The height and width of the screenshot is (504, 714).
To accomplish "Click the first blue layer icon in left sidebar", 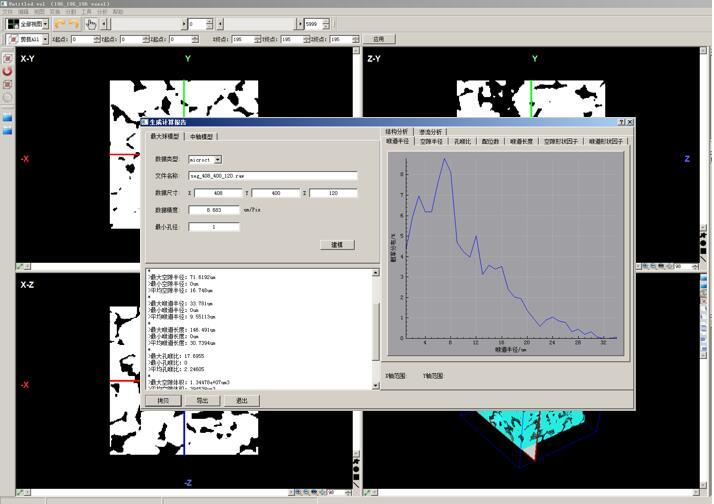I will click(8, 118).
